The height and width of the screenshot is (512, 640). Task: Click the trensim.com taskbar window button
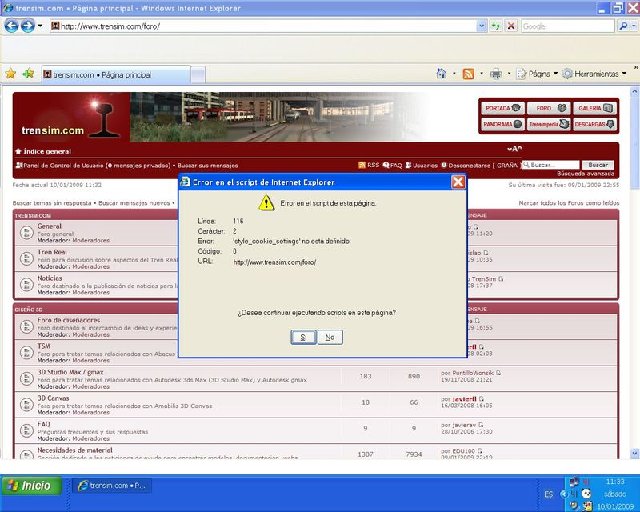pyautogui.click(x=112, y=485)
